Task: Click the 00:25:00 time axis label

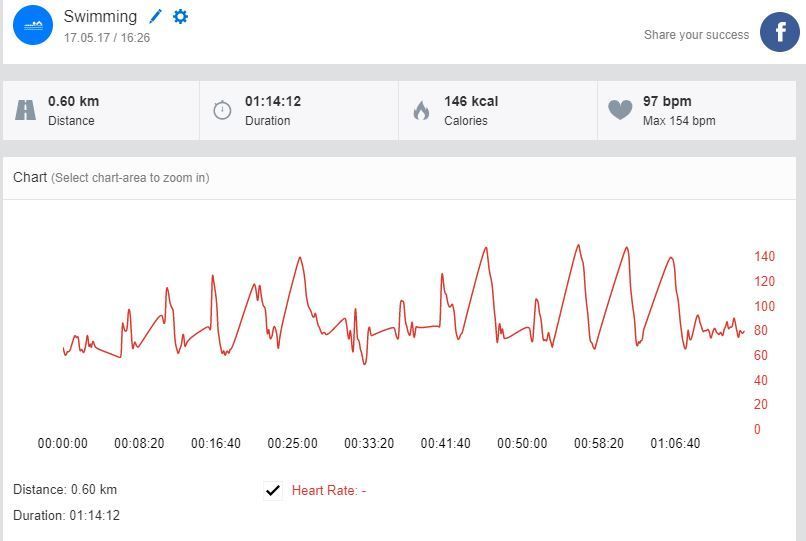Action: [292, 443]
